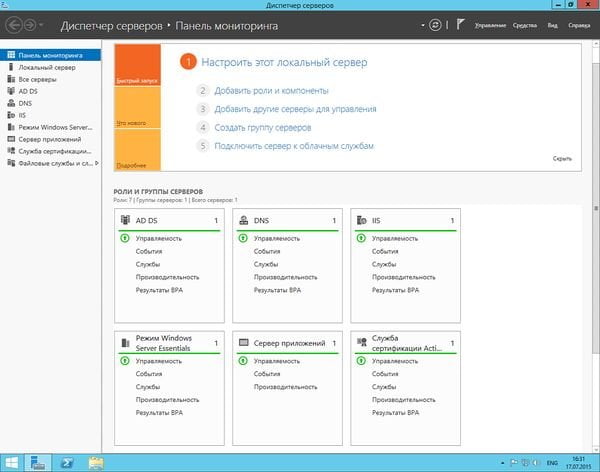Click the back navigation arrow
The height and width of the screenshot is (472, 600).
click(x=13, y=25)
